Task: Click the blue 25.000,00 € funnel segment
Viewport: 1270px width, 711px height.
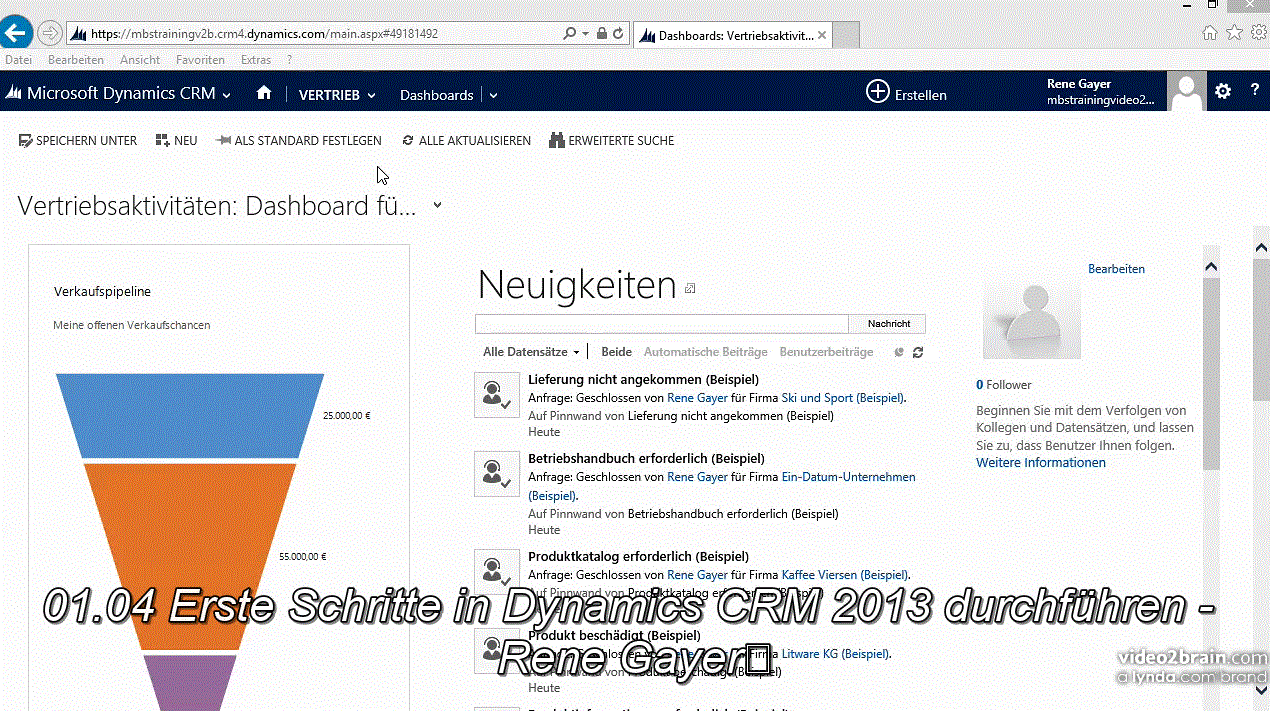Action: (190, 415)
